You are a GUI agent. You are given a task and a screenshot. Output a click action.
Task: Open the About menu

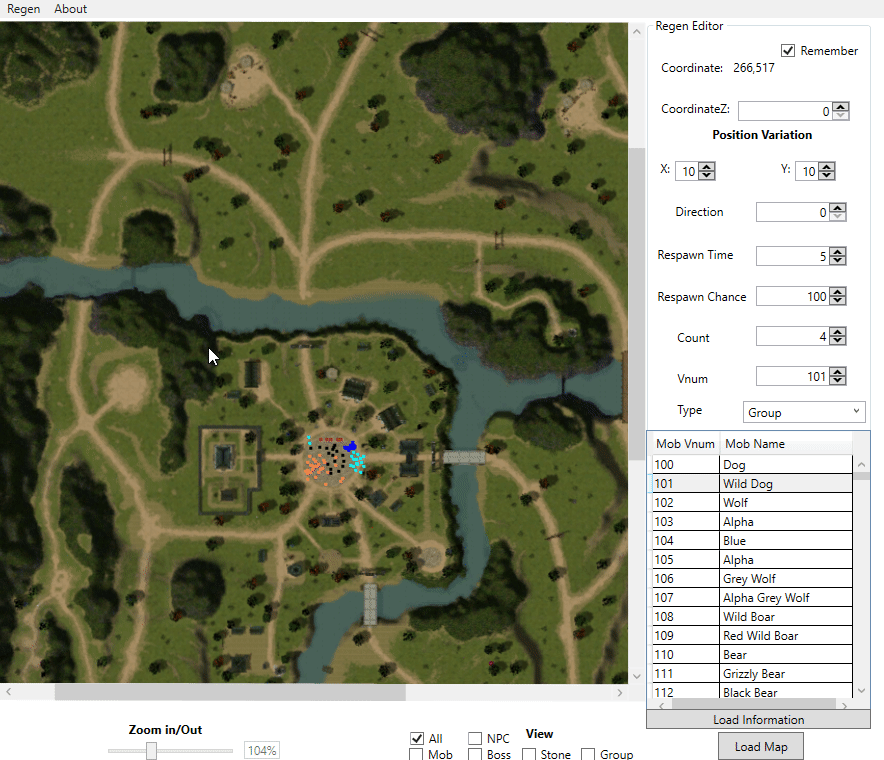pyautogui.click(x=70, y=9)
